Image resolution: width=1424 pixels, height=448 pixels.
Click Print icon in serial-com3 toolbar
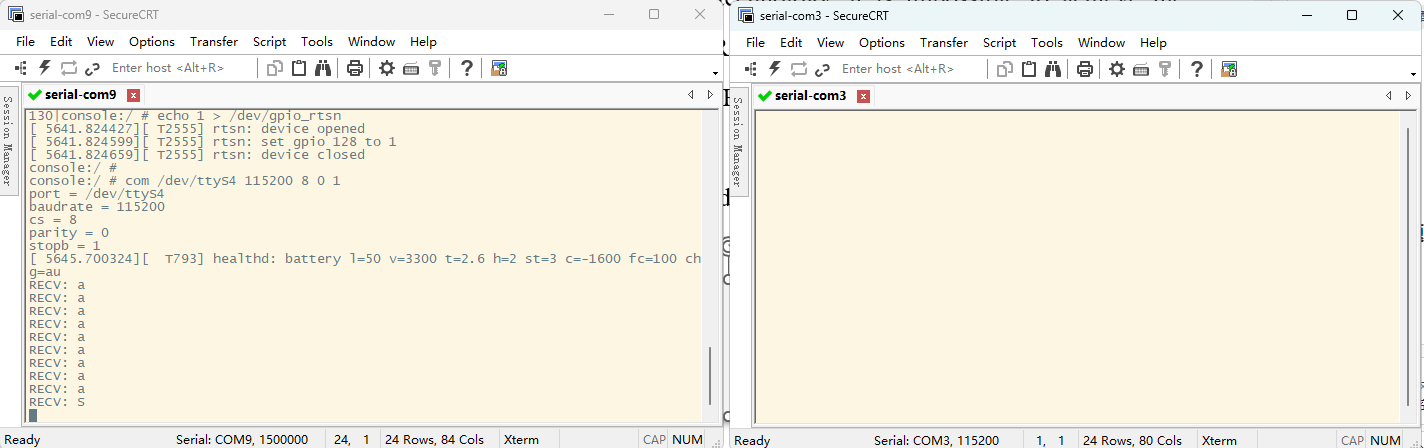1084,68
